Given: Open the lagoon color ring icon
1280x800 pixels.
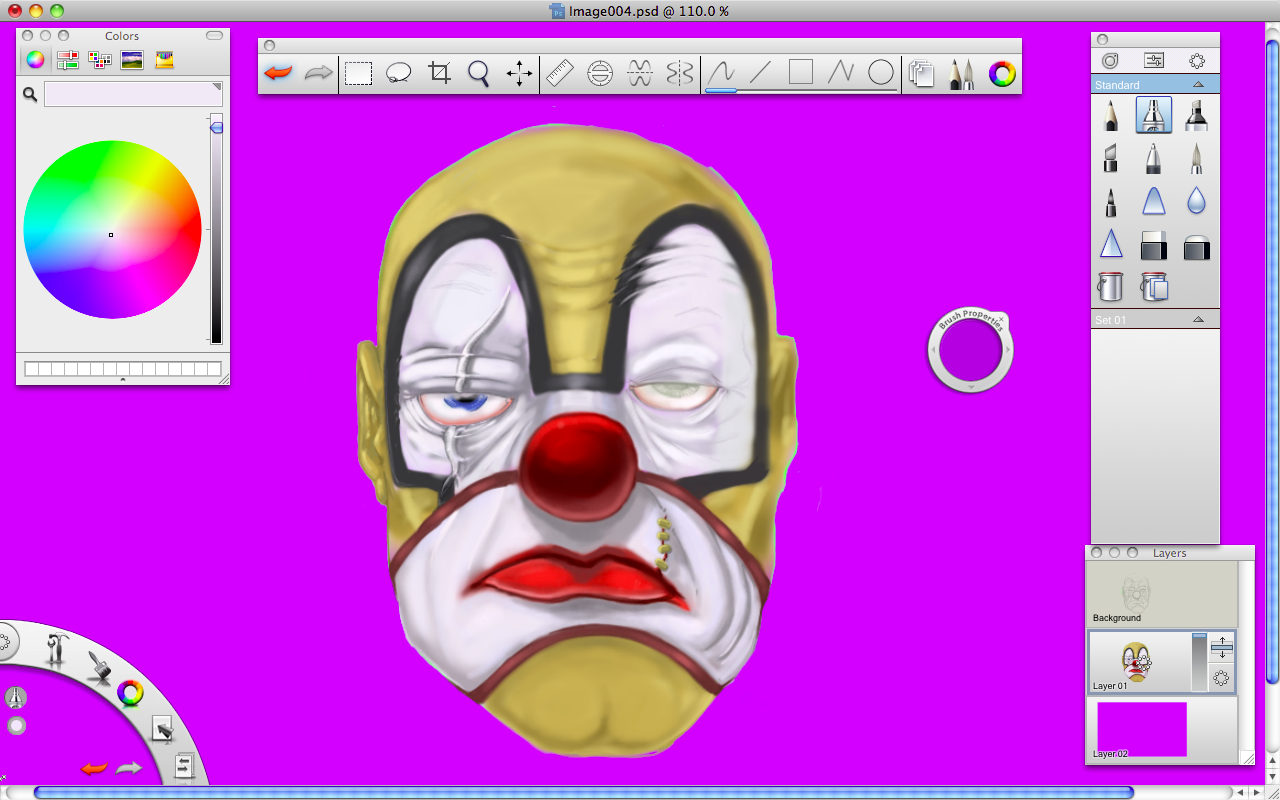Looking at the screenshot, I should pyautogui.click(x=130, y=692).
